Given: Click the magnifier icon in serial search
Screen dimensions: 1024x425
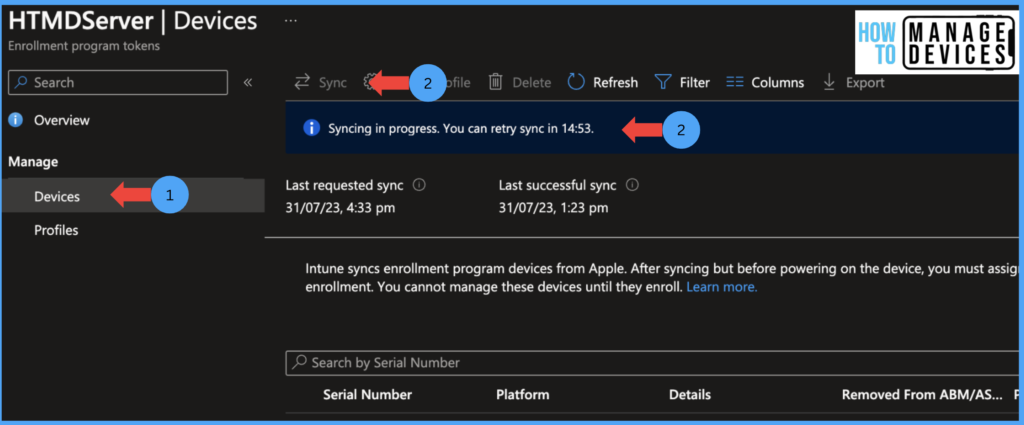Looking at the screenshot, I should [x=299, y=362].
